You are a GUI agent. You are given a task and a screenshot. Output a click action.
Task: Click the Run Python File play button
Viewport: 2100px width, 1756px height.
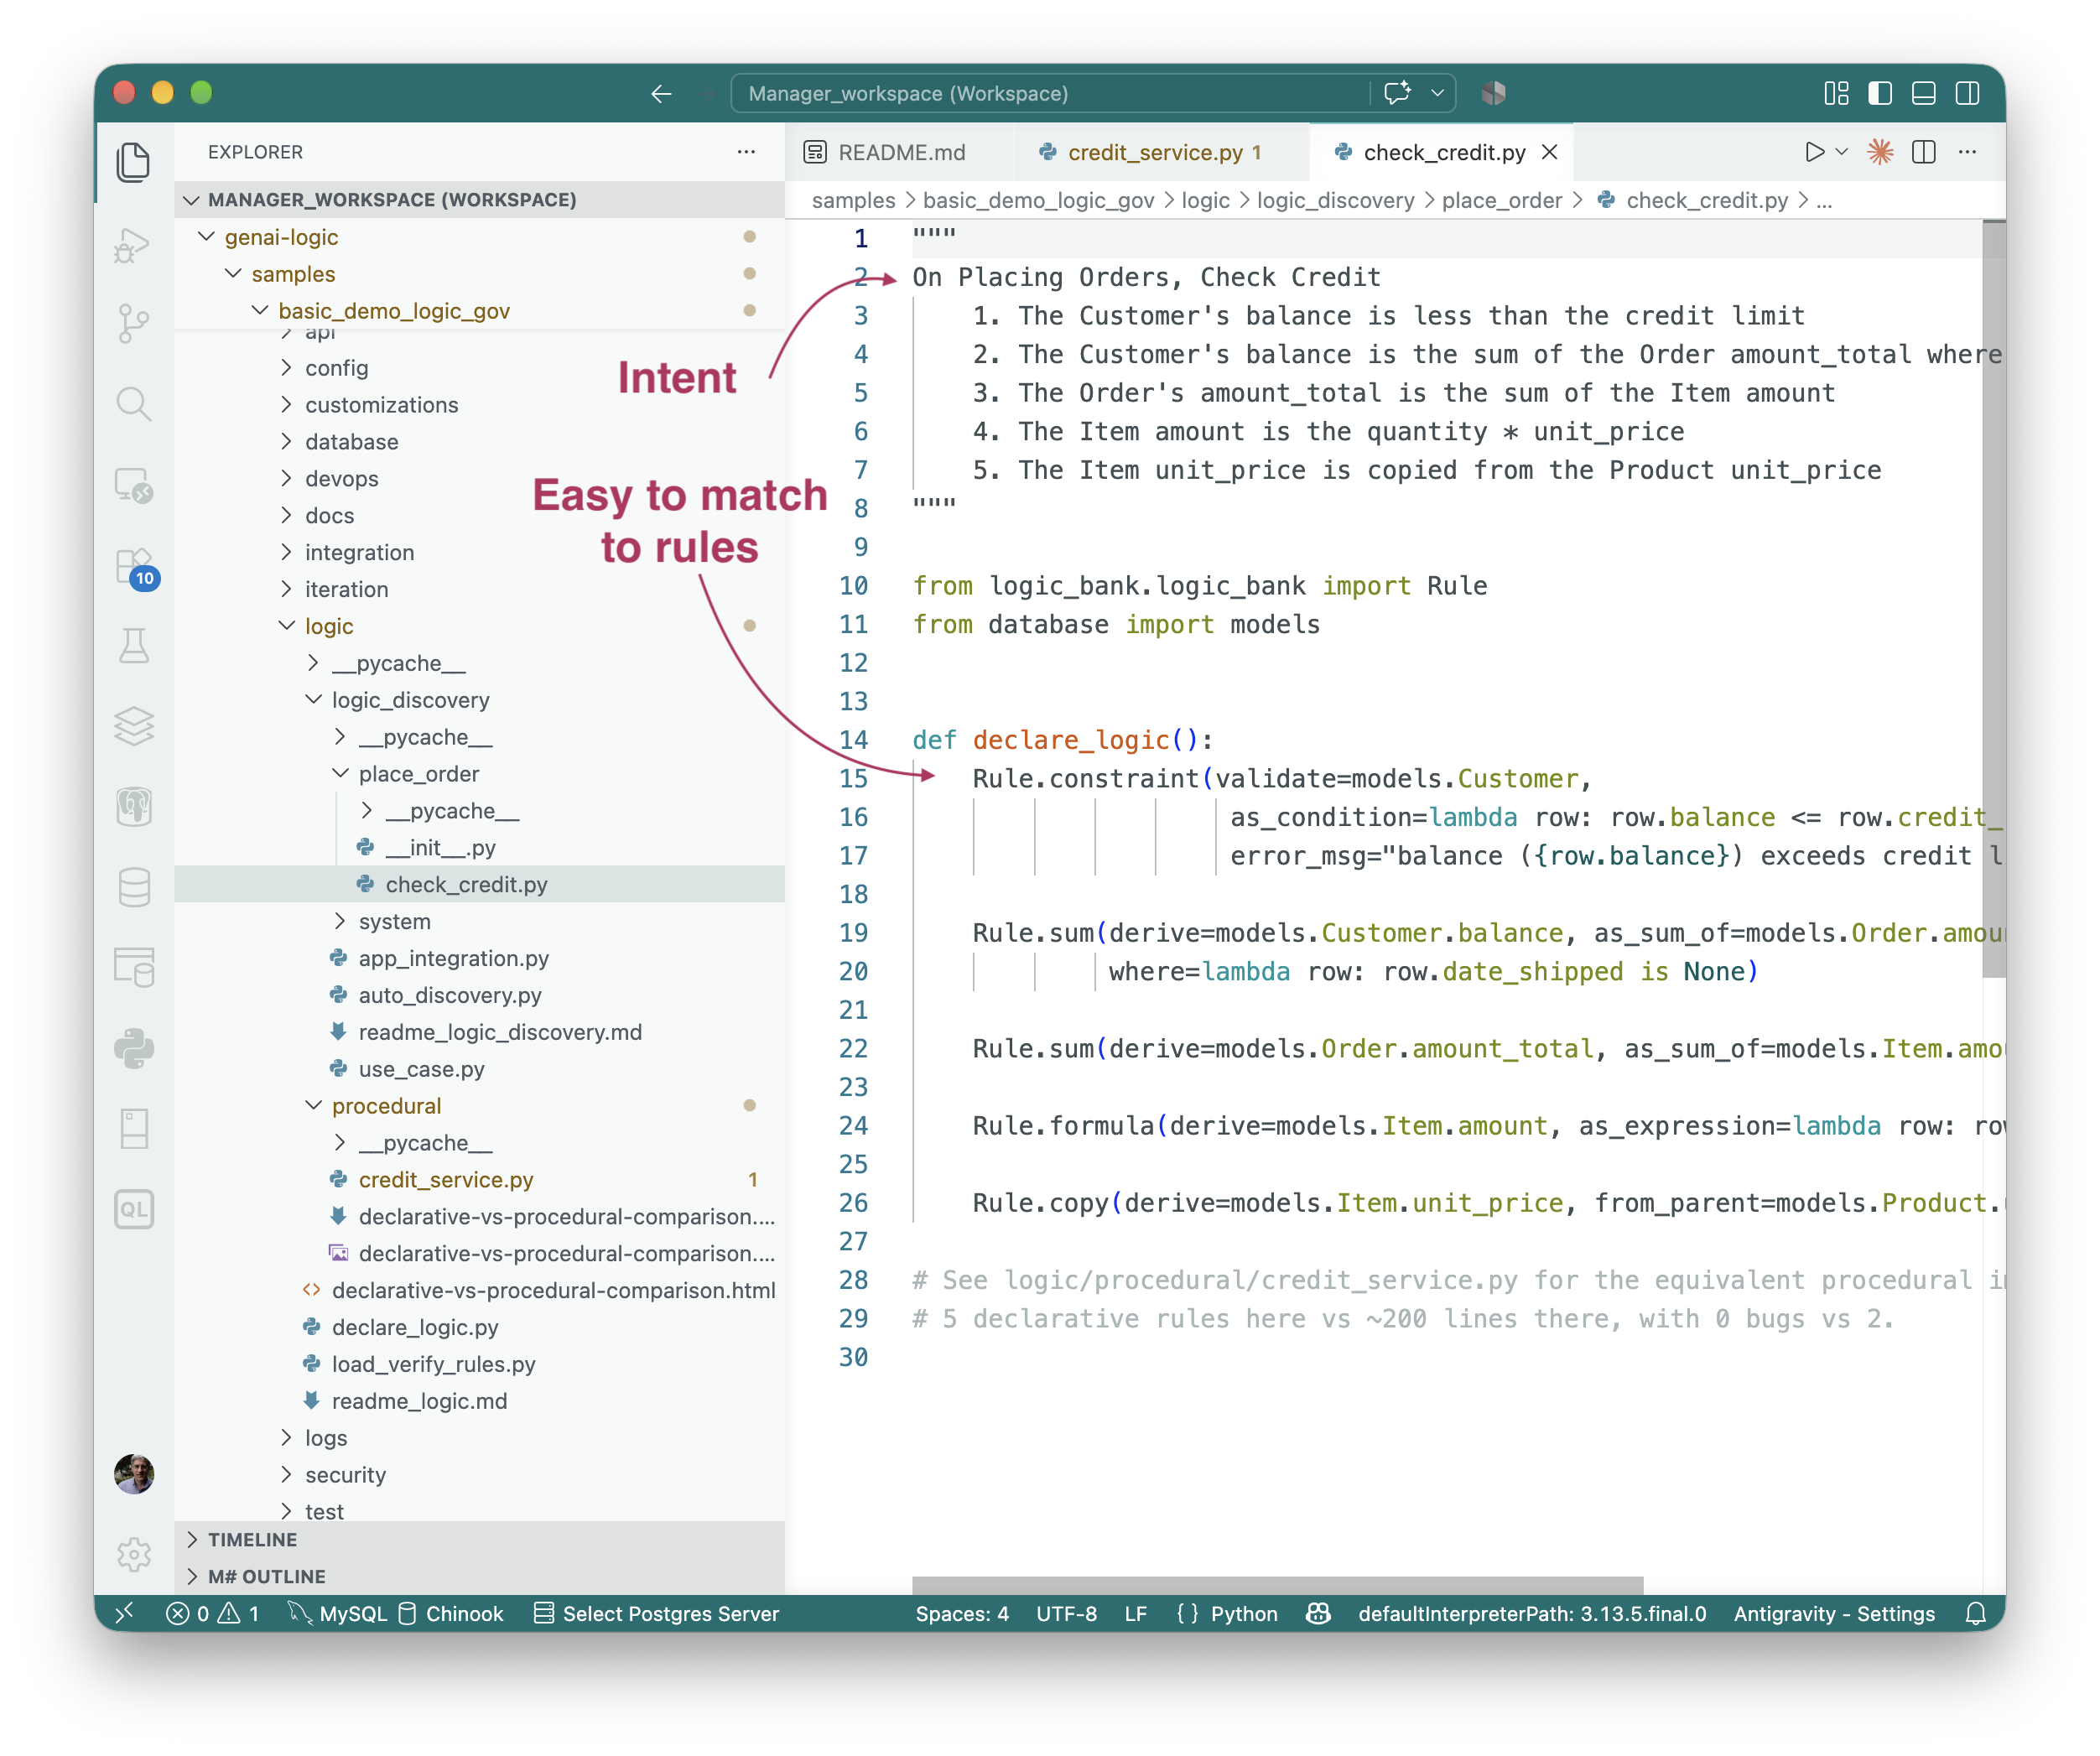coord(1814,152)
